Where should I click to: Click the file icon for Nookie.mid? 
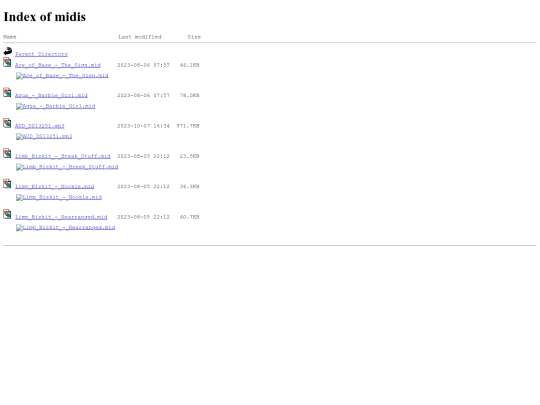click(7, 184)
